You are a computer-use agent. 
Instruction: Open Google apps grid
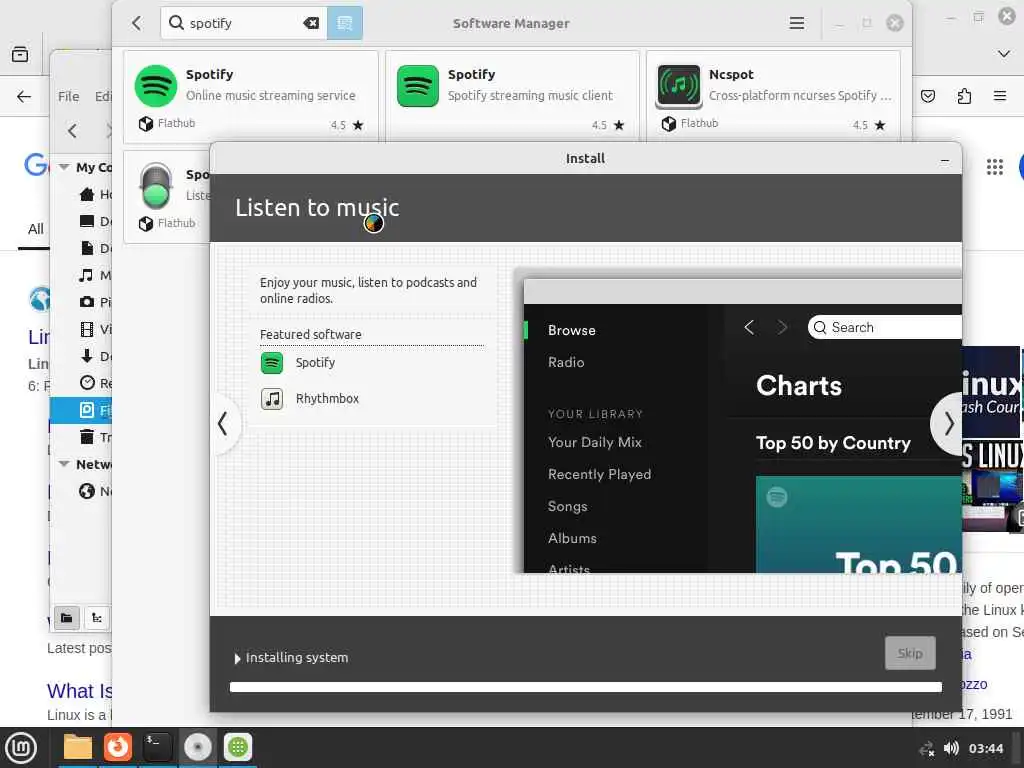pyautogui.click(x=995, y=167)
